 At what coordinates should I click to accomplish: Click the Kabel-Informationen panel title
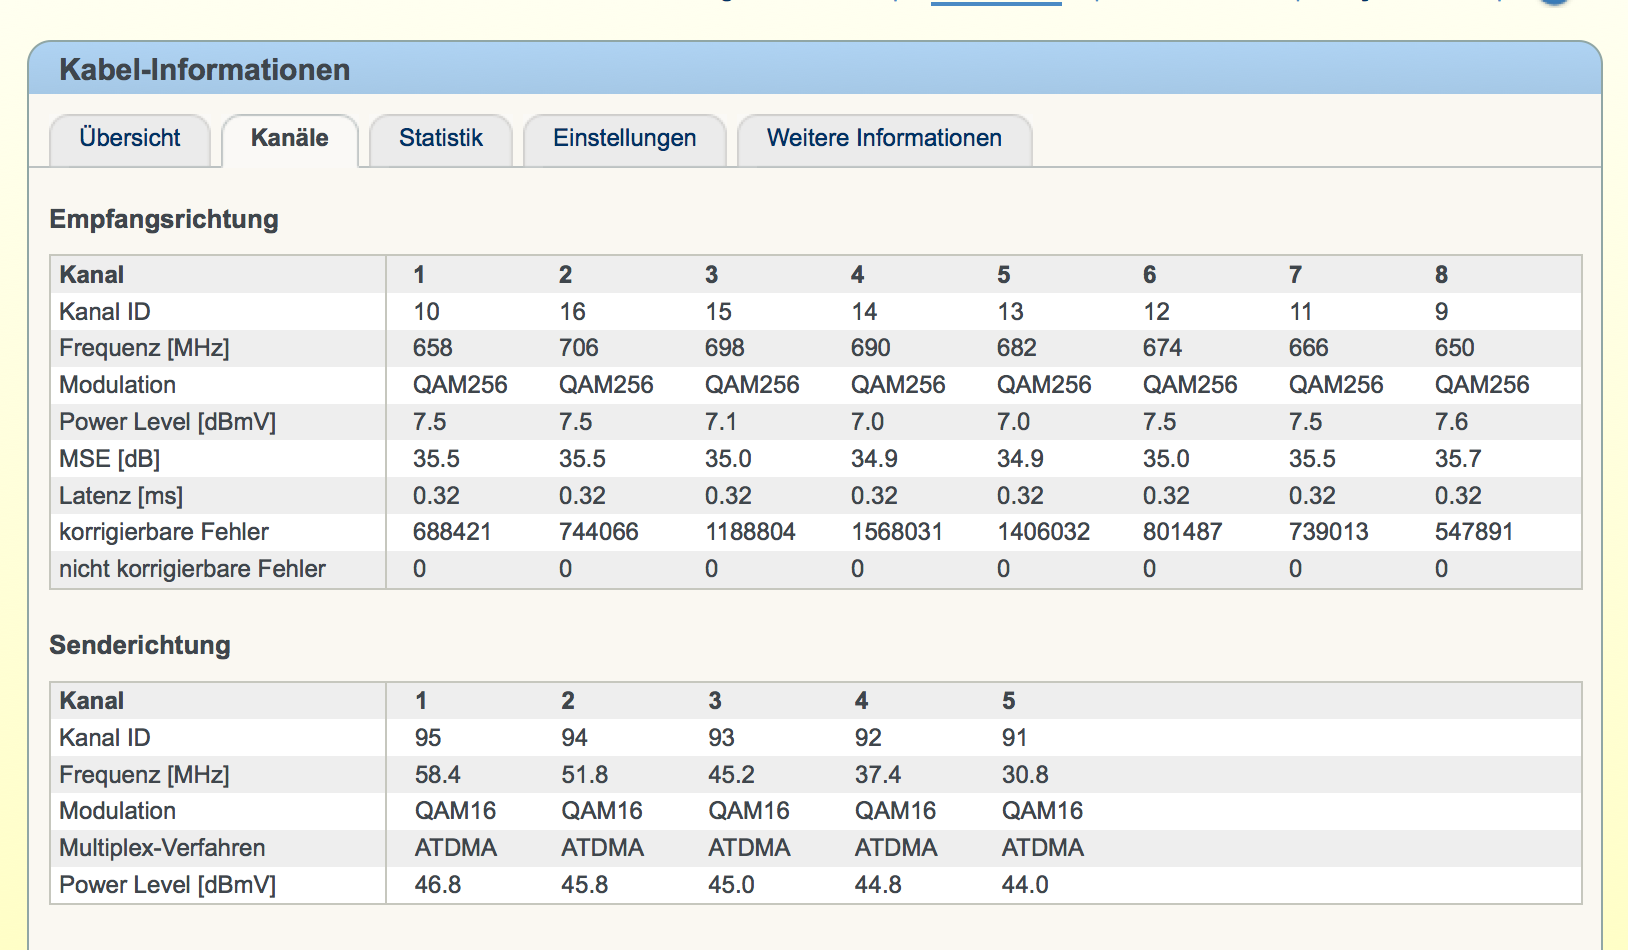(205, 70)
